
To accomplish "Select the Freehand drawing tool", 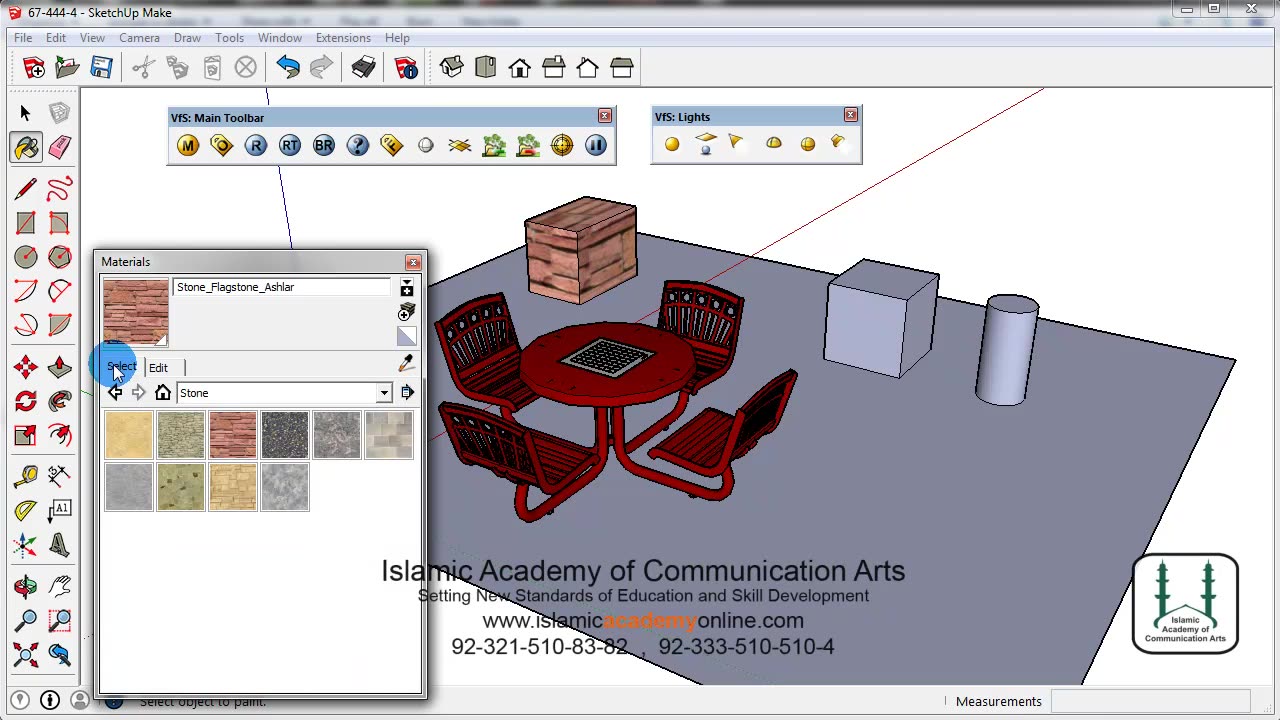I will click(59, 188).
